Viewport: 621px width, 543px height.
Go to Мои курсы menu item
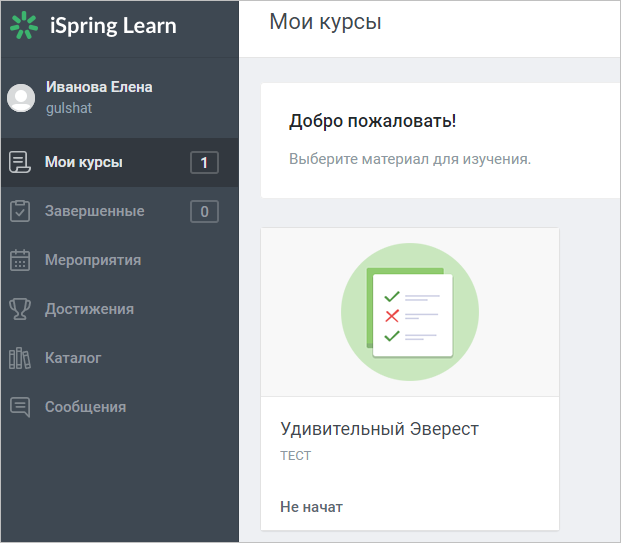120,162
